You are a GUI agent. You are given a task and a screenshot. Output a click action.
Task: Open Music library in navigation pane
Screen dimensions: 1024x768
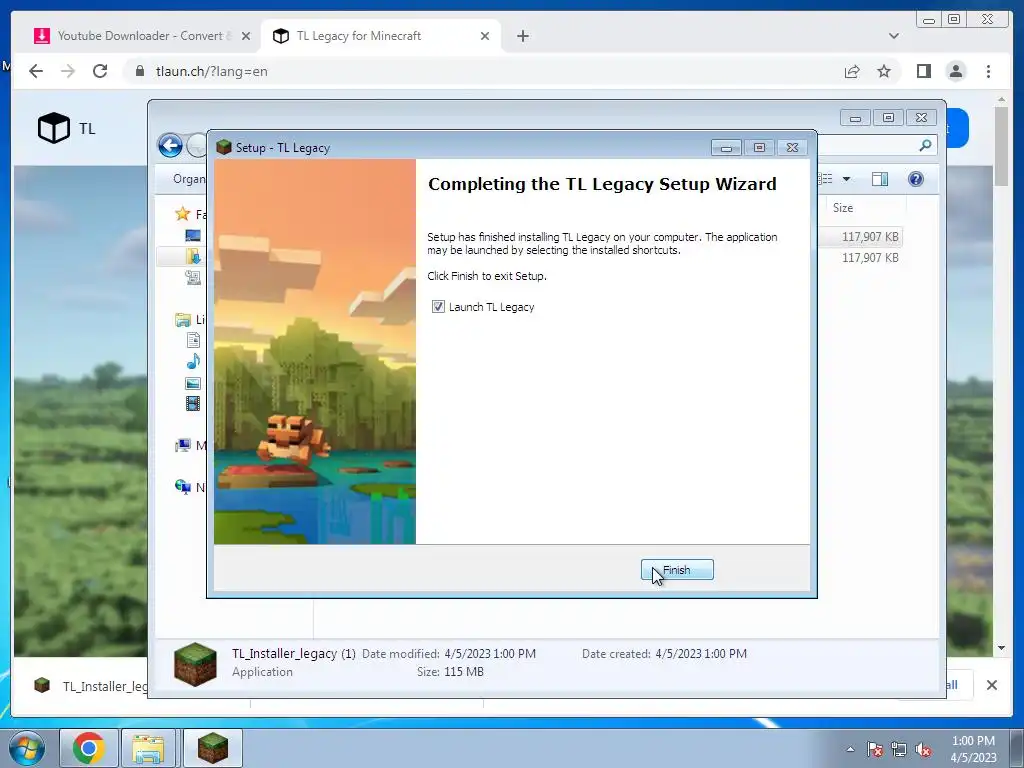(193, 361)
